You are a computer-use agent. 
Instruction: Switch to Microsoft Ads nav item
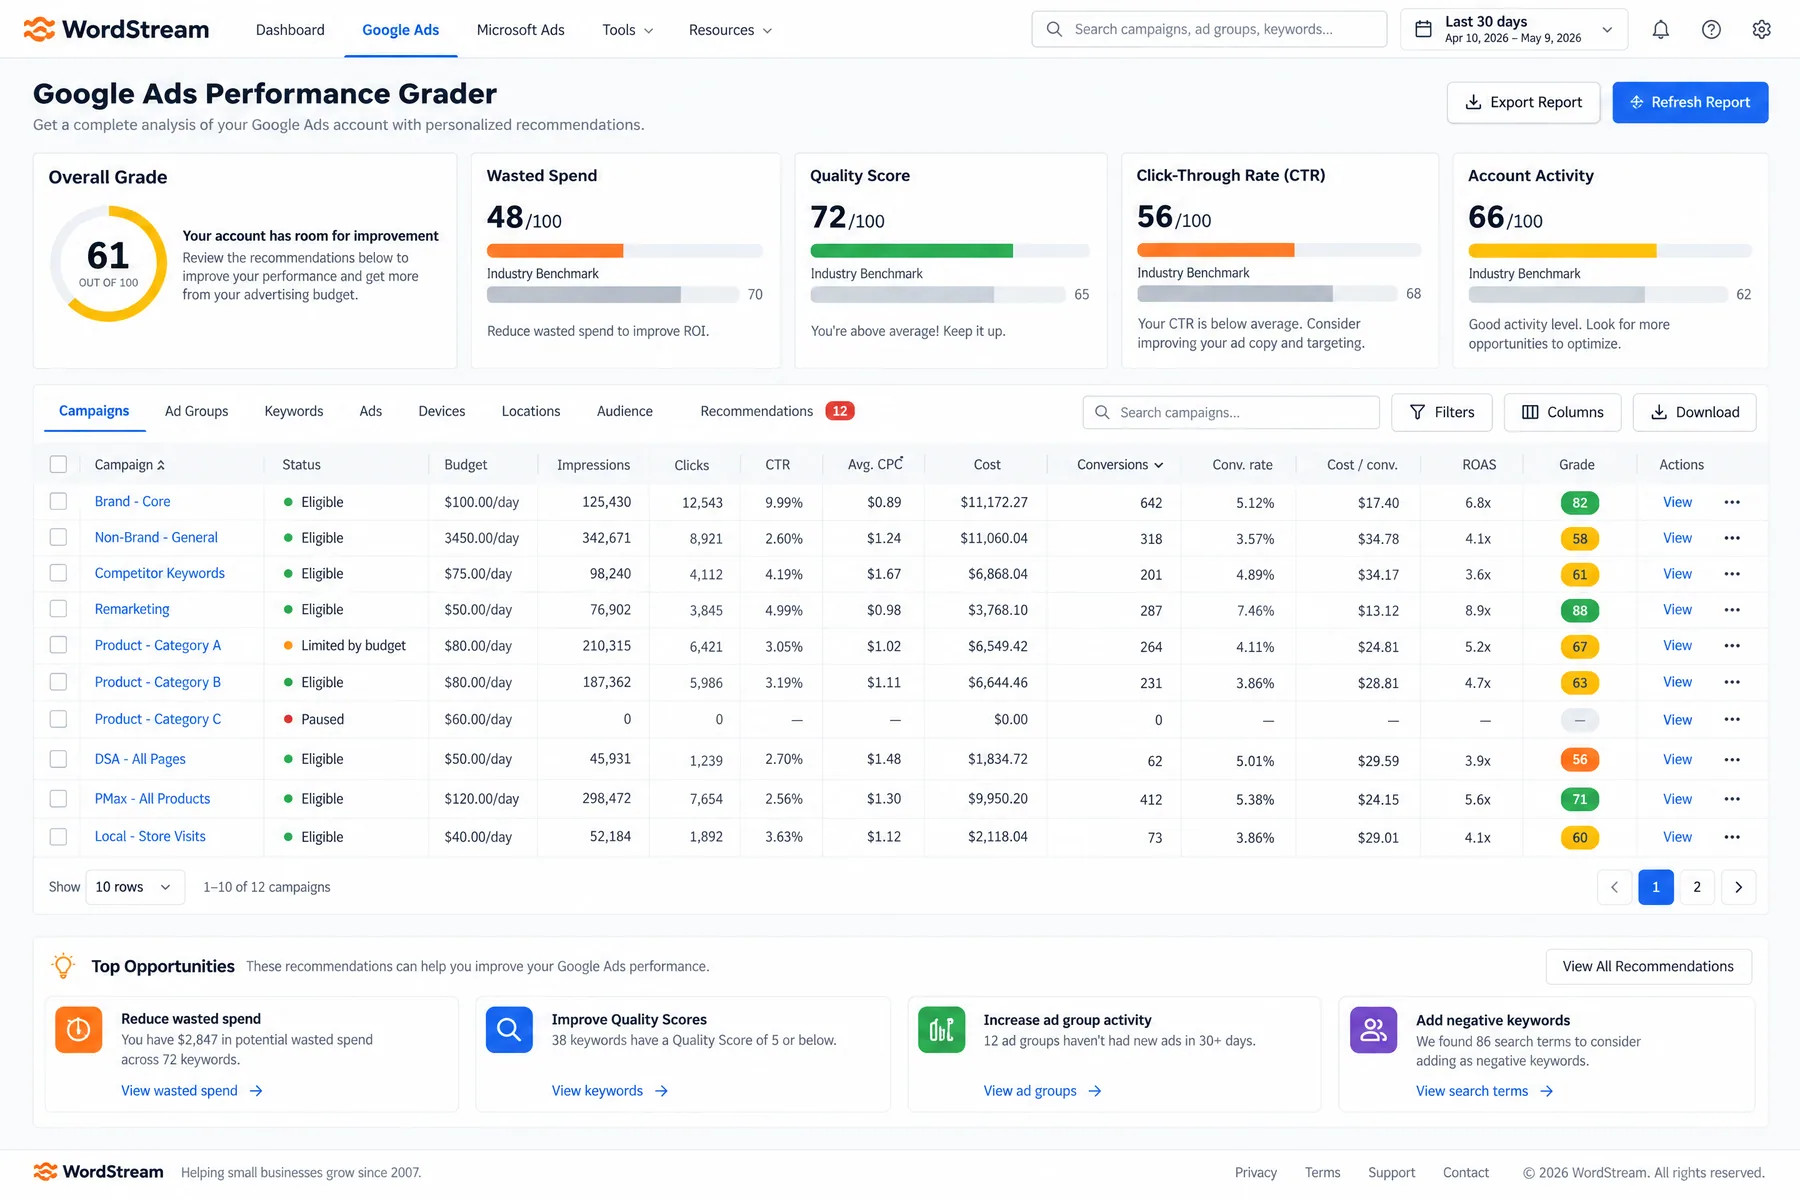pos(521,30)
